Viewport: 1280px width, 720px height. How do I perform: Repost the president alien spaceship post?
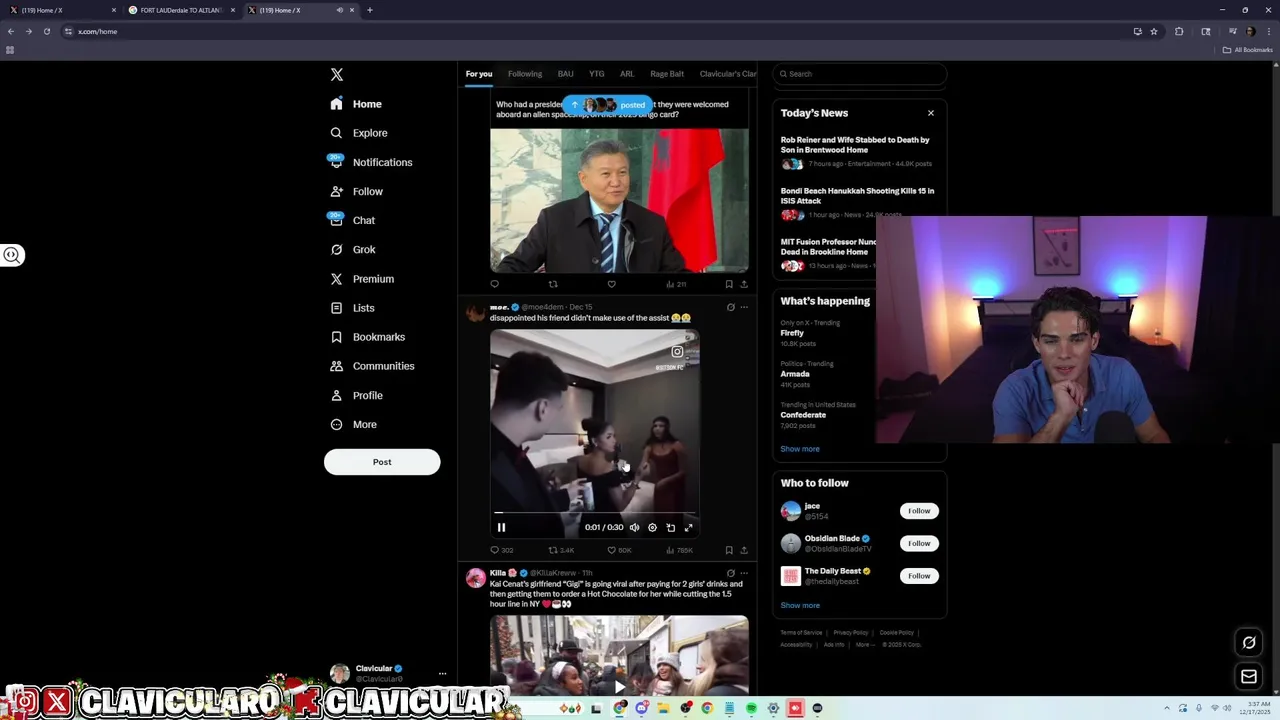pyautogui.click(x=553, y=284)
